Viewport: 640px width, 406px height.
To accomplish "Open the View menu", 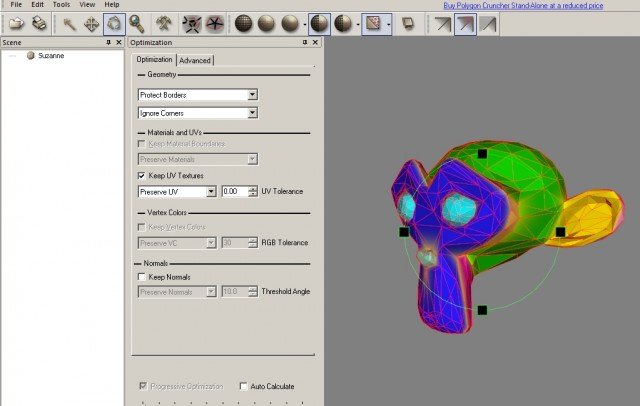I will (87, 5).
